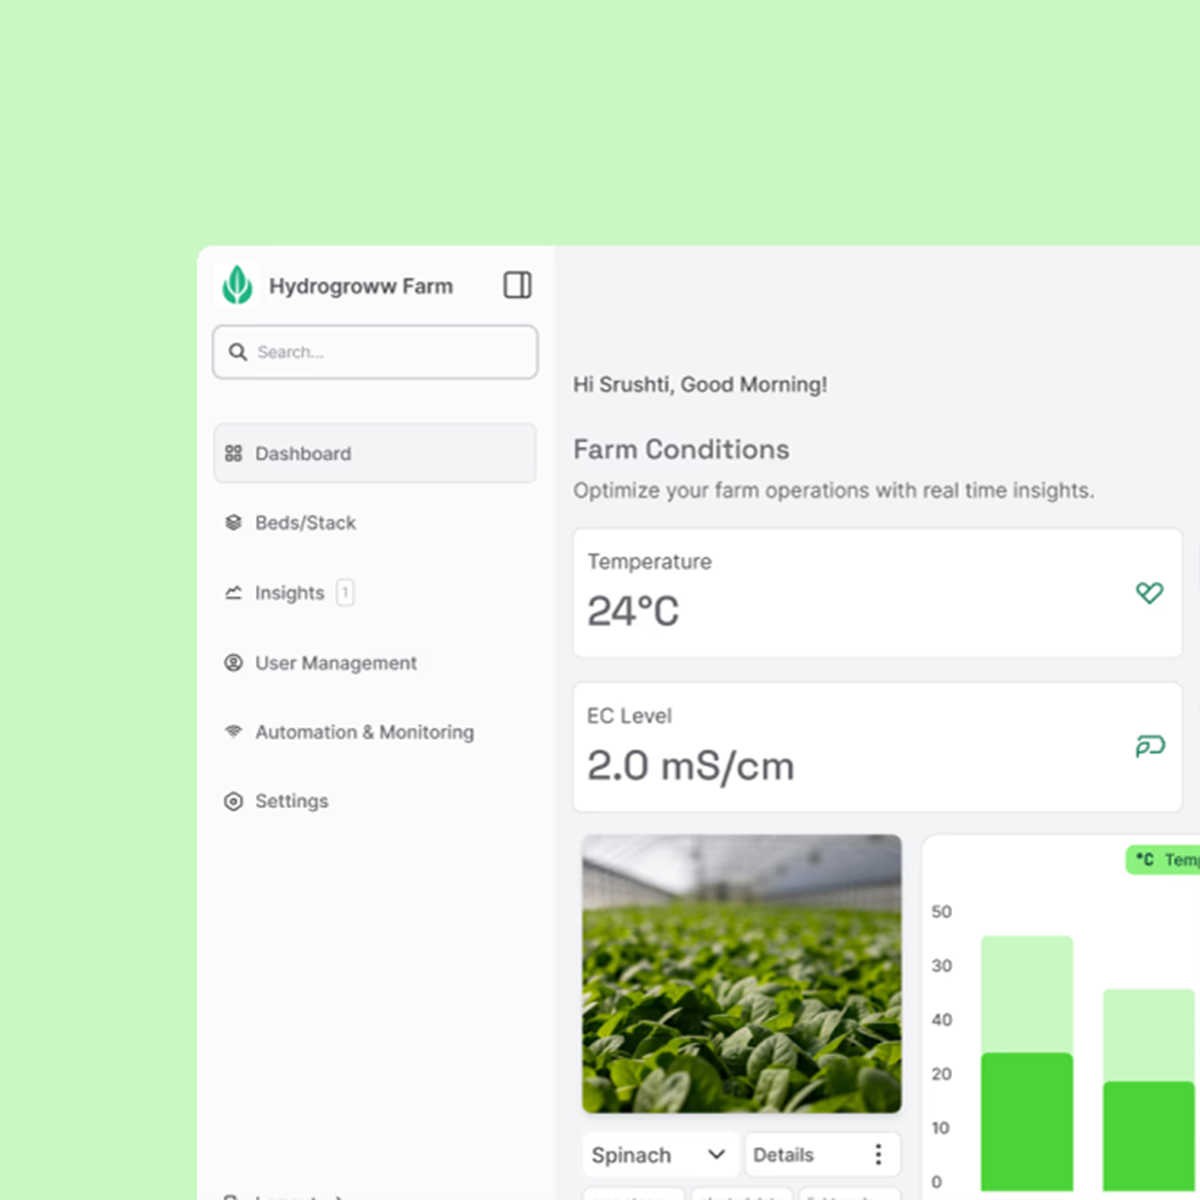
Task: Click the heart icon on Temperature card
Action: pos(1149,593)
